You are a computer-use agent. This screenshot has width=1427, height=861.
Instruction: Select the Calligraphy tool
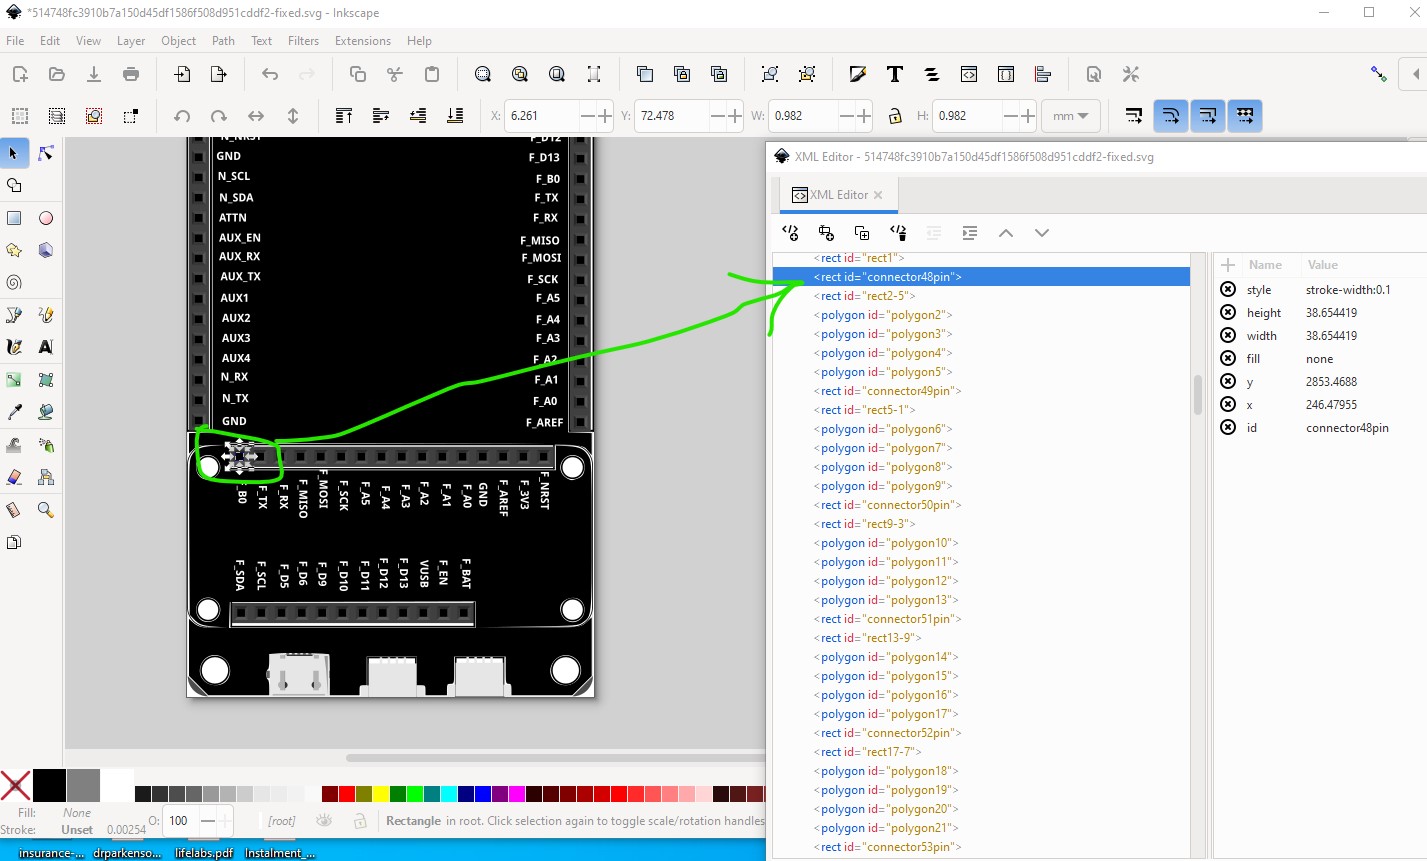14,347
